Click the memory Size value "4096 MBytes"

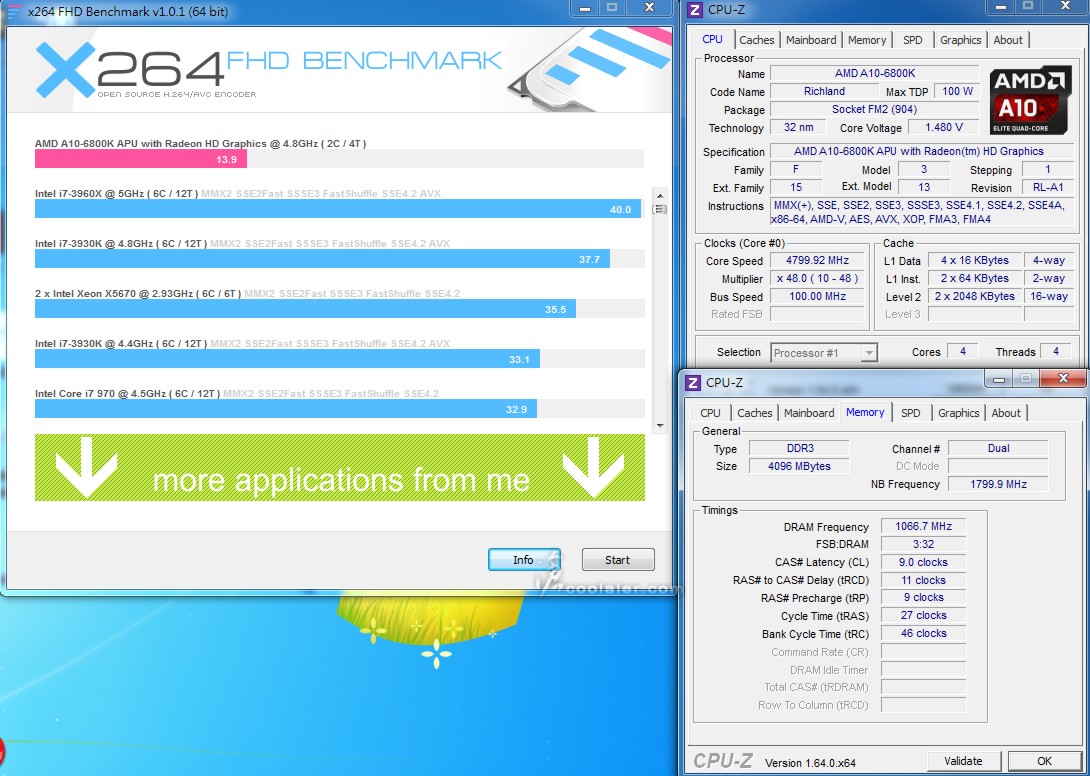point(799,467)
